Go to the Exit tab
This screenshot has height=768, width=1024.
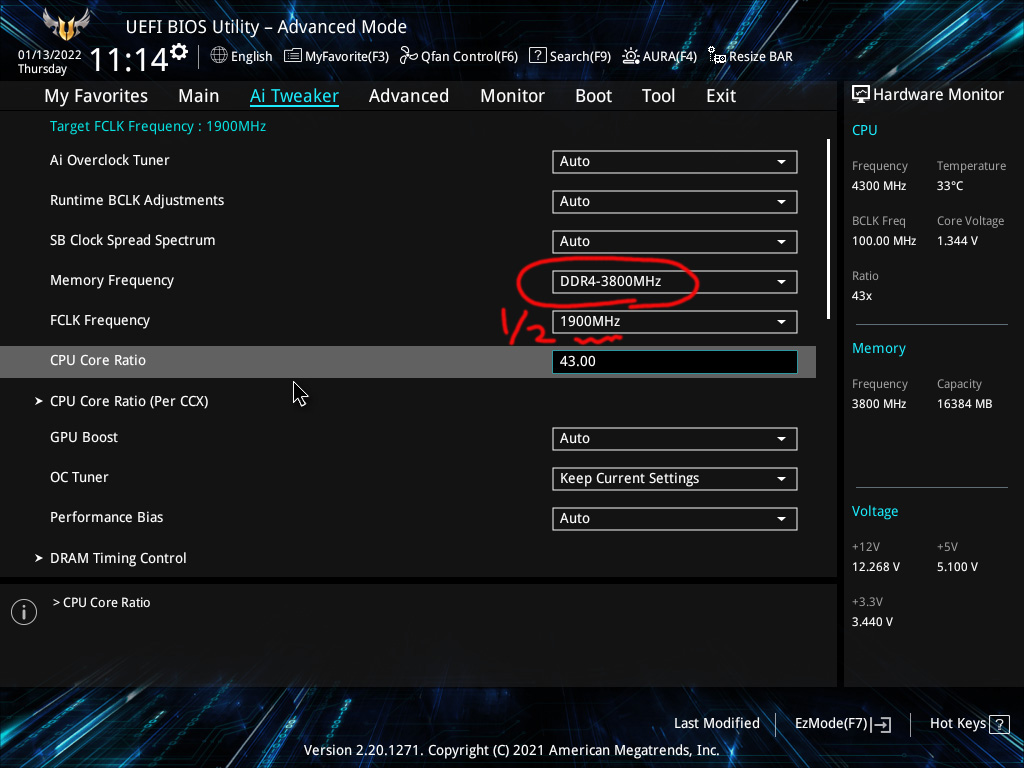pos(721,96)
